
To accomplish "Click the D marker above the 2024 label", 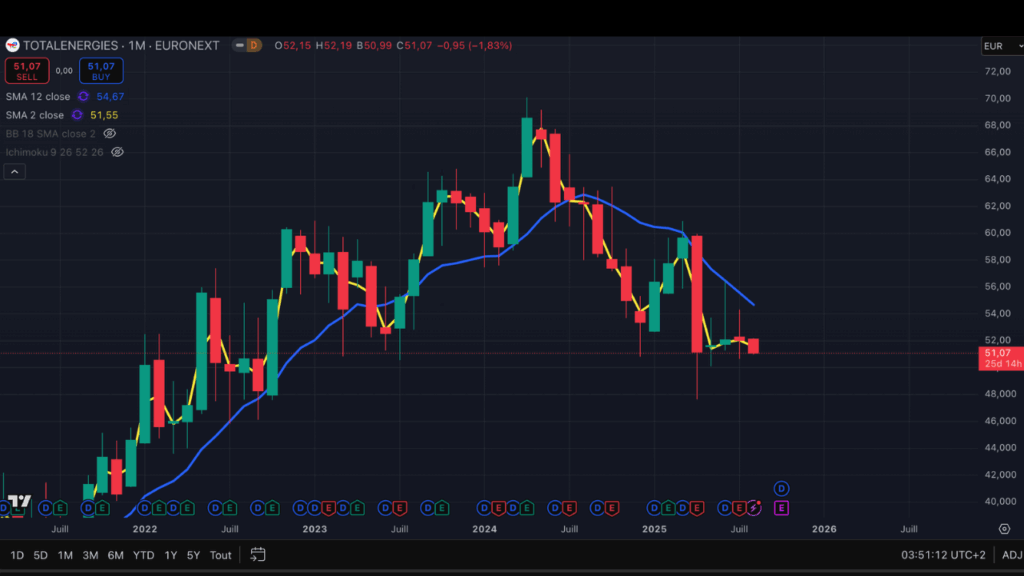I will [x=483, y=508].
